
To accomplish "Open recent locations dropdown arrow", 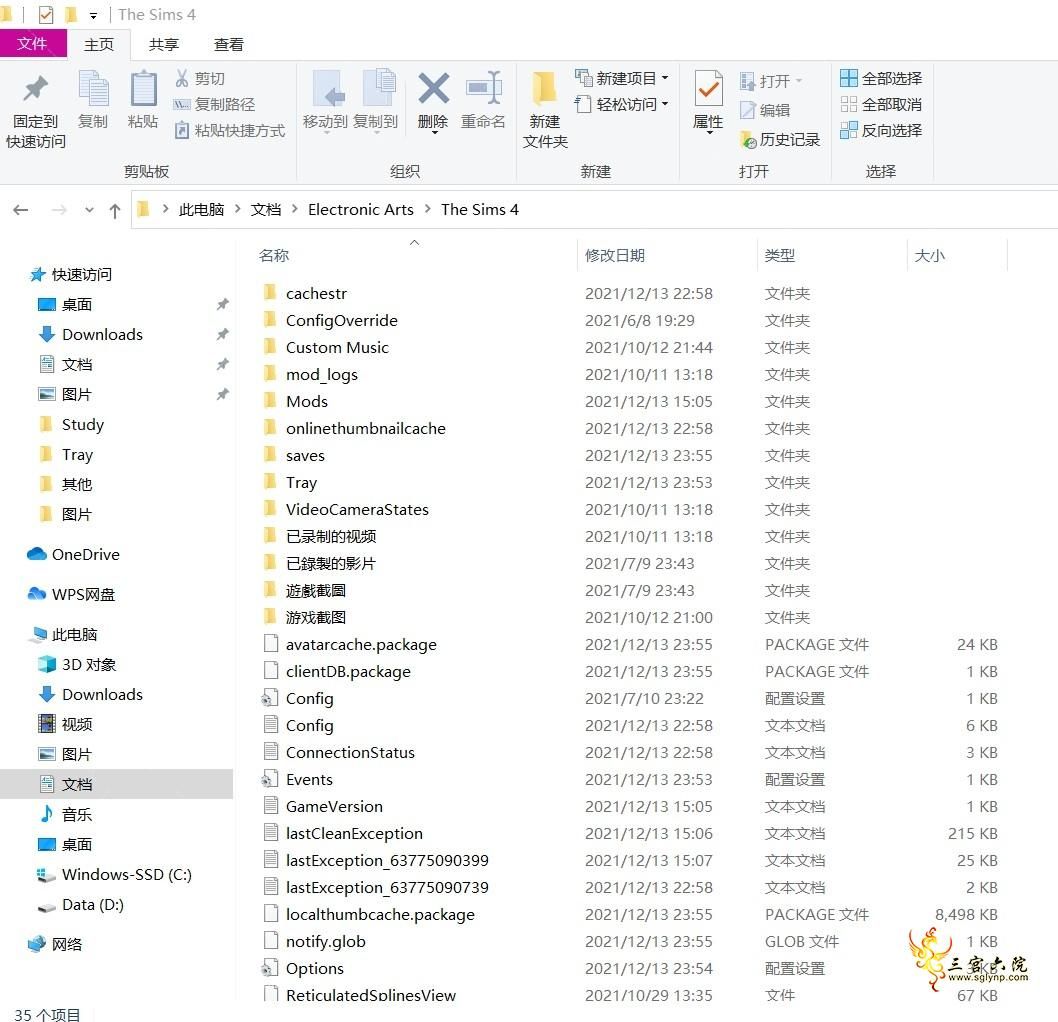I will pyautogui.click(x=89, y=210).
